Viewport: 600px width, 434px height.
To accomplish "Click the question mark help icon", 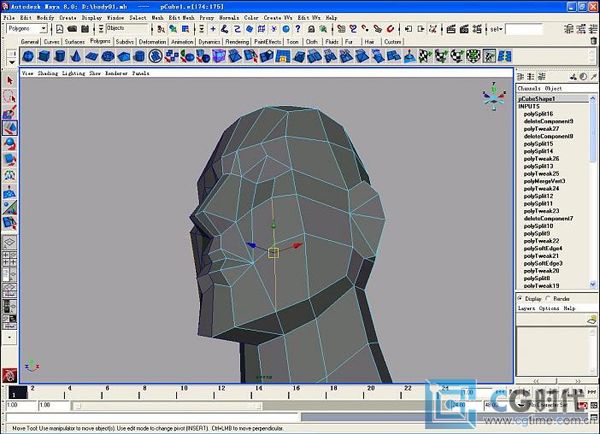I will click(x=298, y=29).
